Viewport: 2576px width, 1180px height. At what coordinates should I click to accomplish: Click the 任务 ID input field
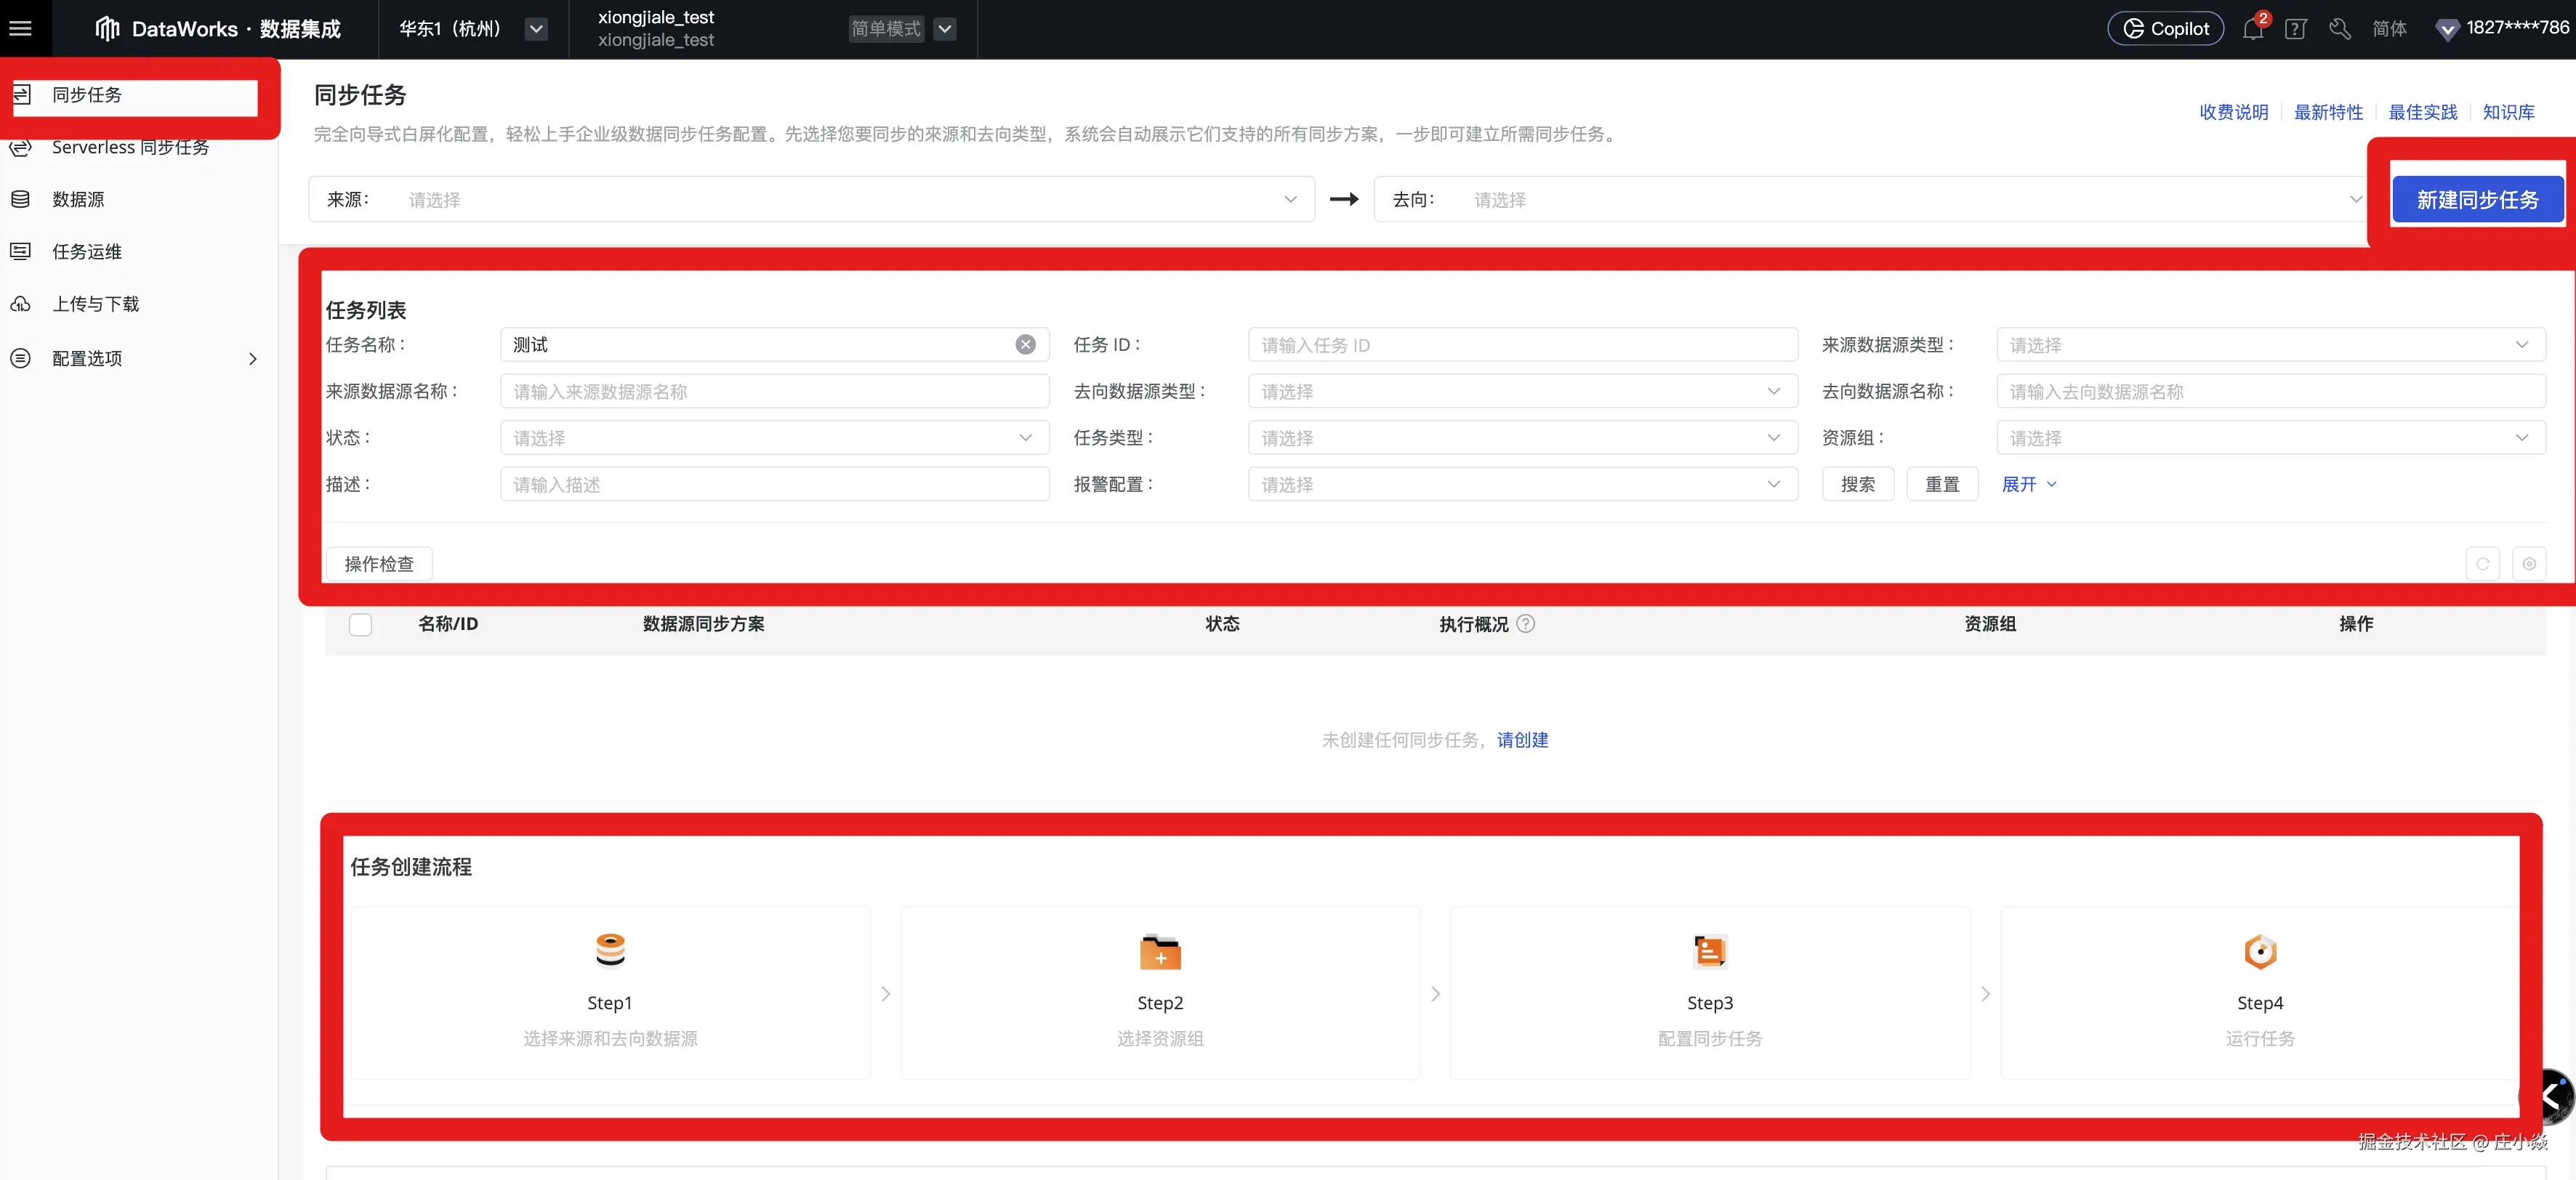[1521, 345]
